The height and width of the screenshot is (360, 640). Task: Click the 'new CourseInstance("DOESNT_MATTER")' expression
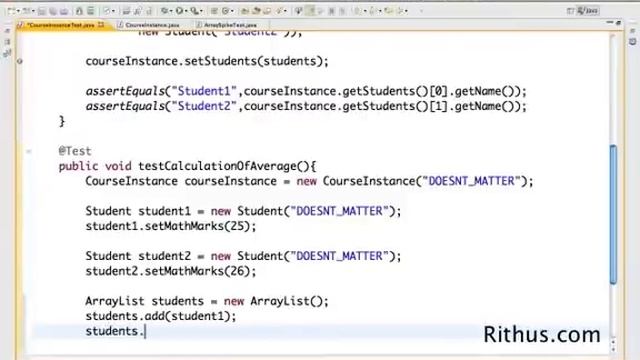click(412, 181)
